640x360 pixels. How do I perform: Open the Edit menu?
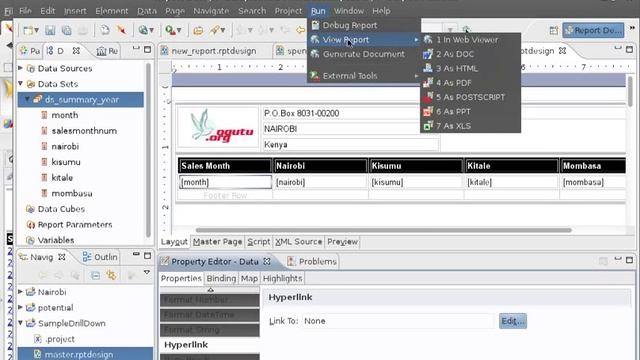click(x=47, y=11)
